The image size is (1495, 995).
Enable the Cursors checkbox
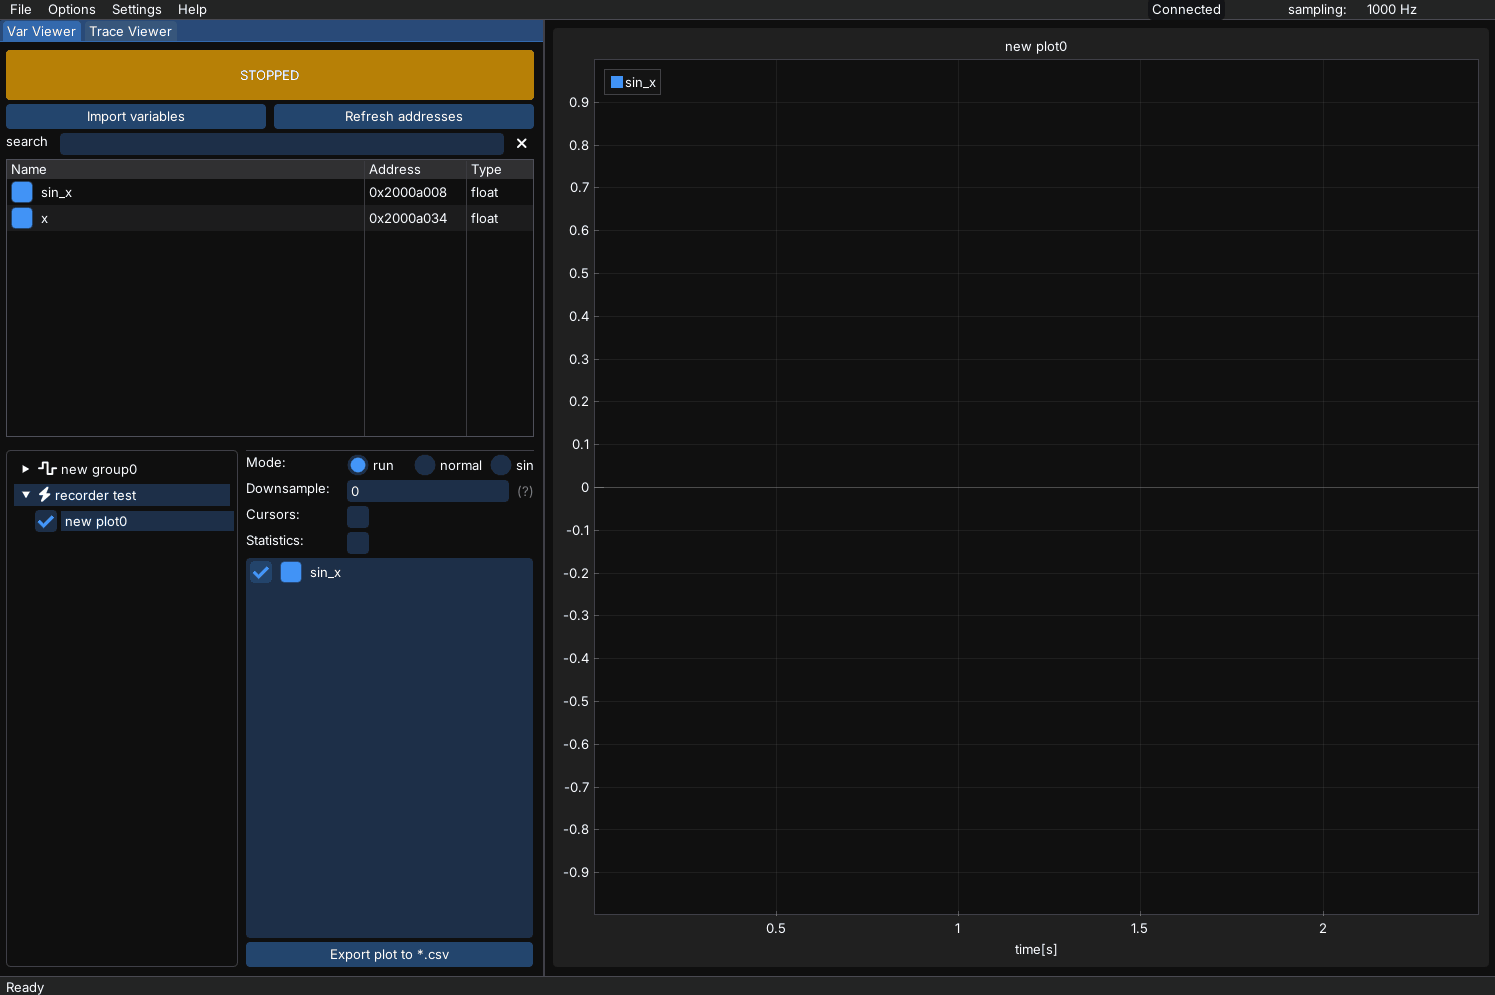coord(358,516)
